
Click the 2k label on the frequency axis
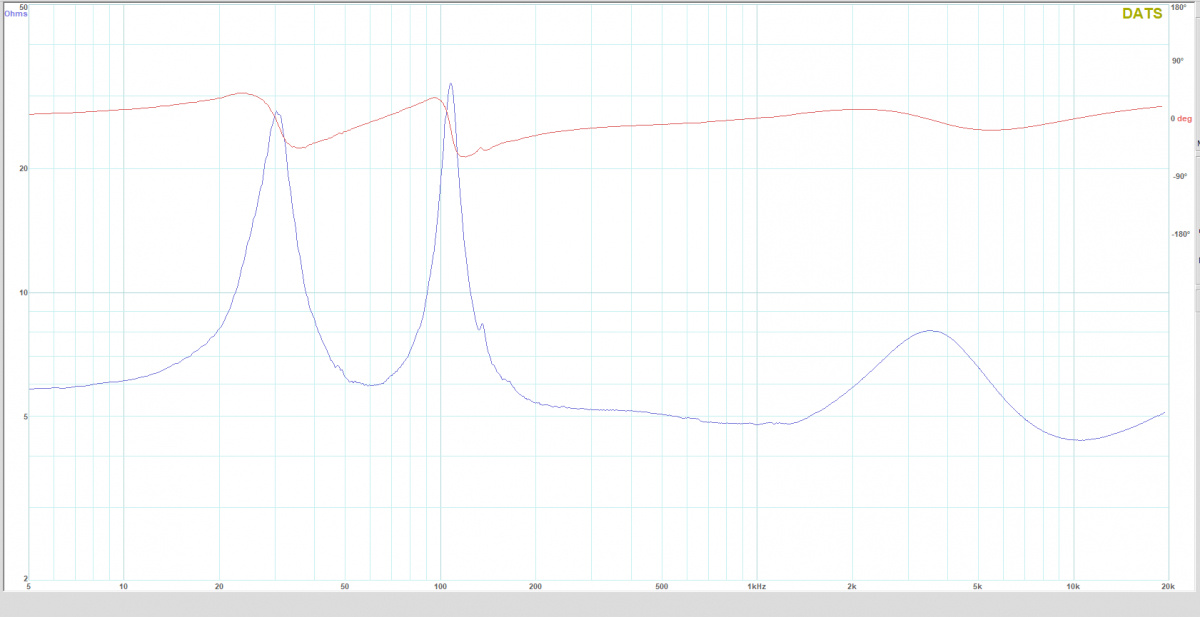click(852, 585)
